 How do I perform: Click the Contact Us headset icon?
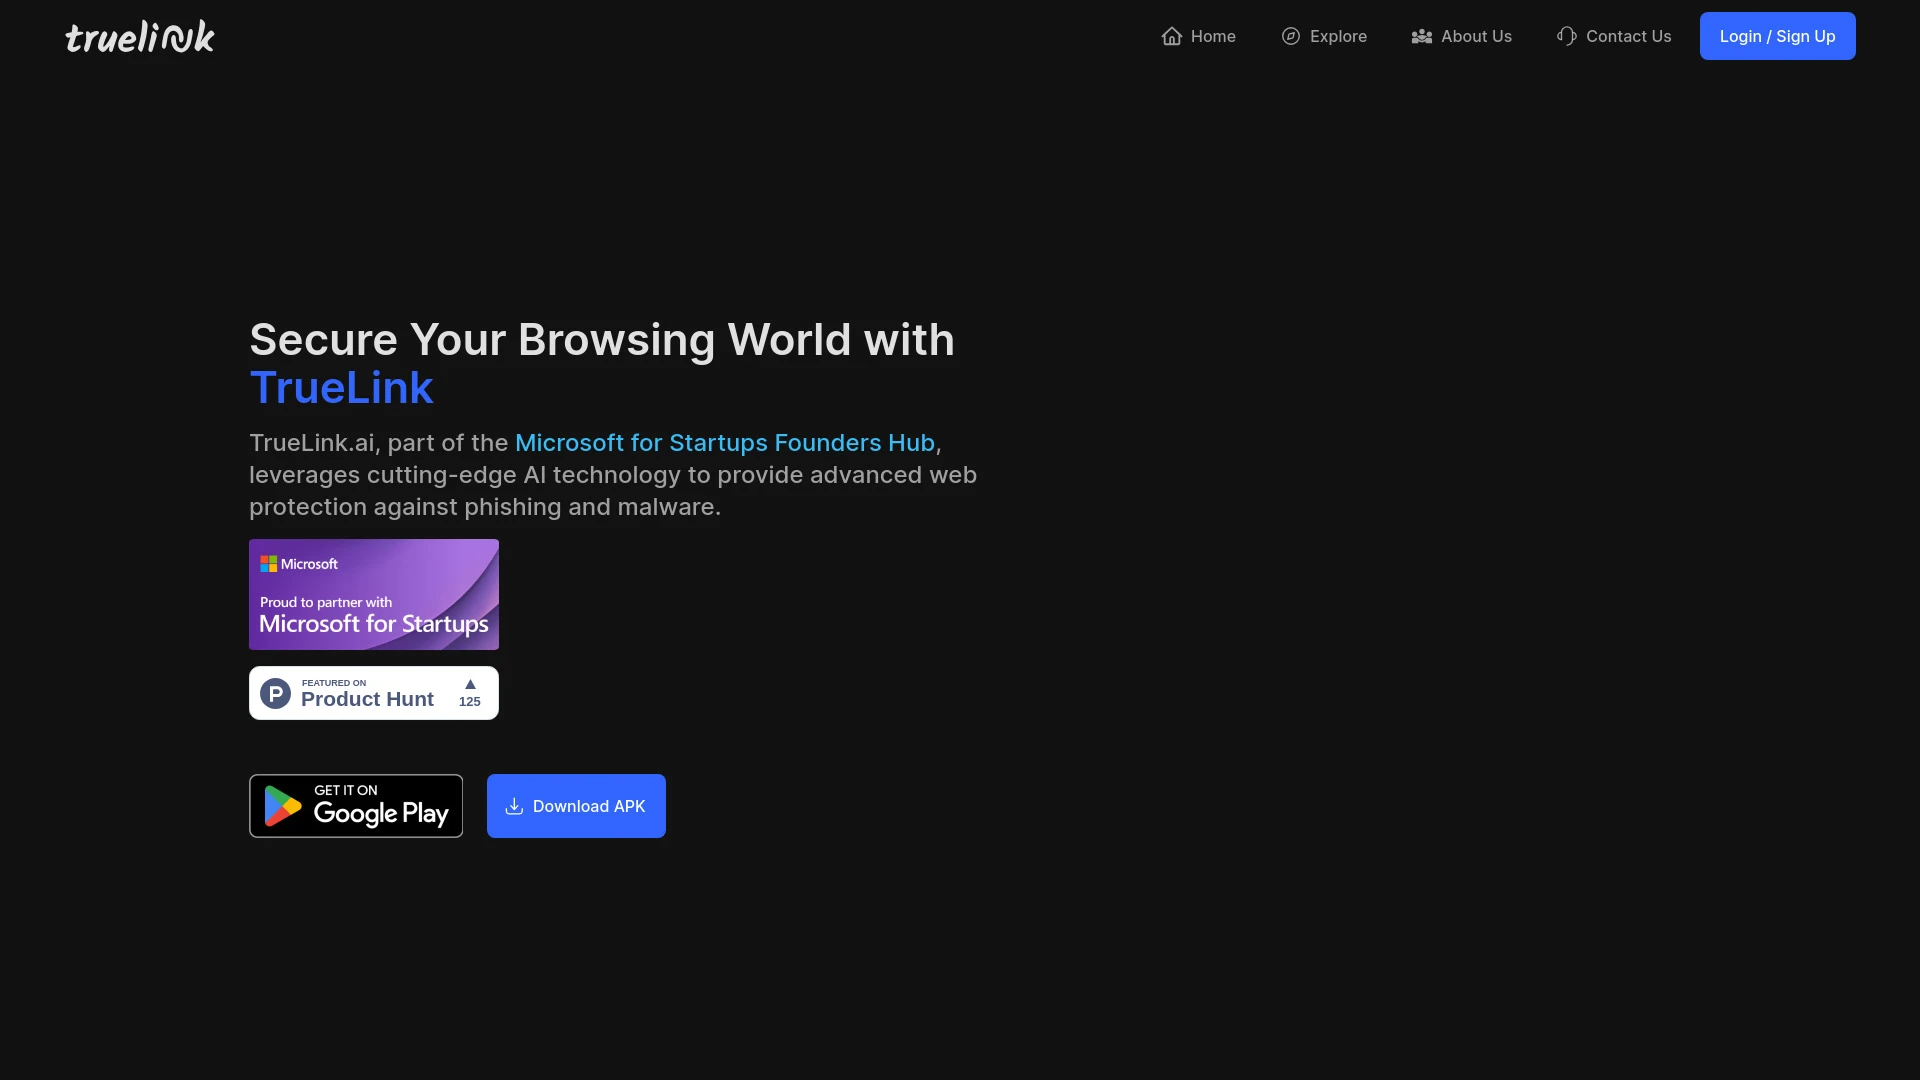point(1566,36)
